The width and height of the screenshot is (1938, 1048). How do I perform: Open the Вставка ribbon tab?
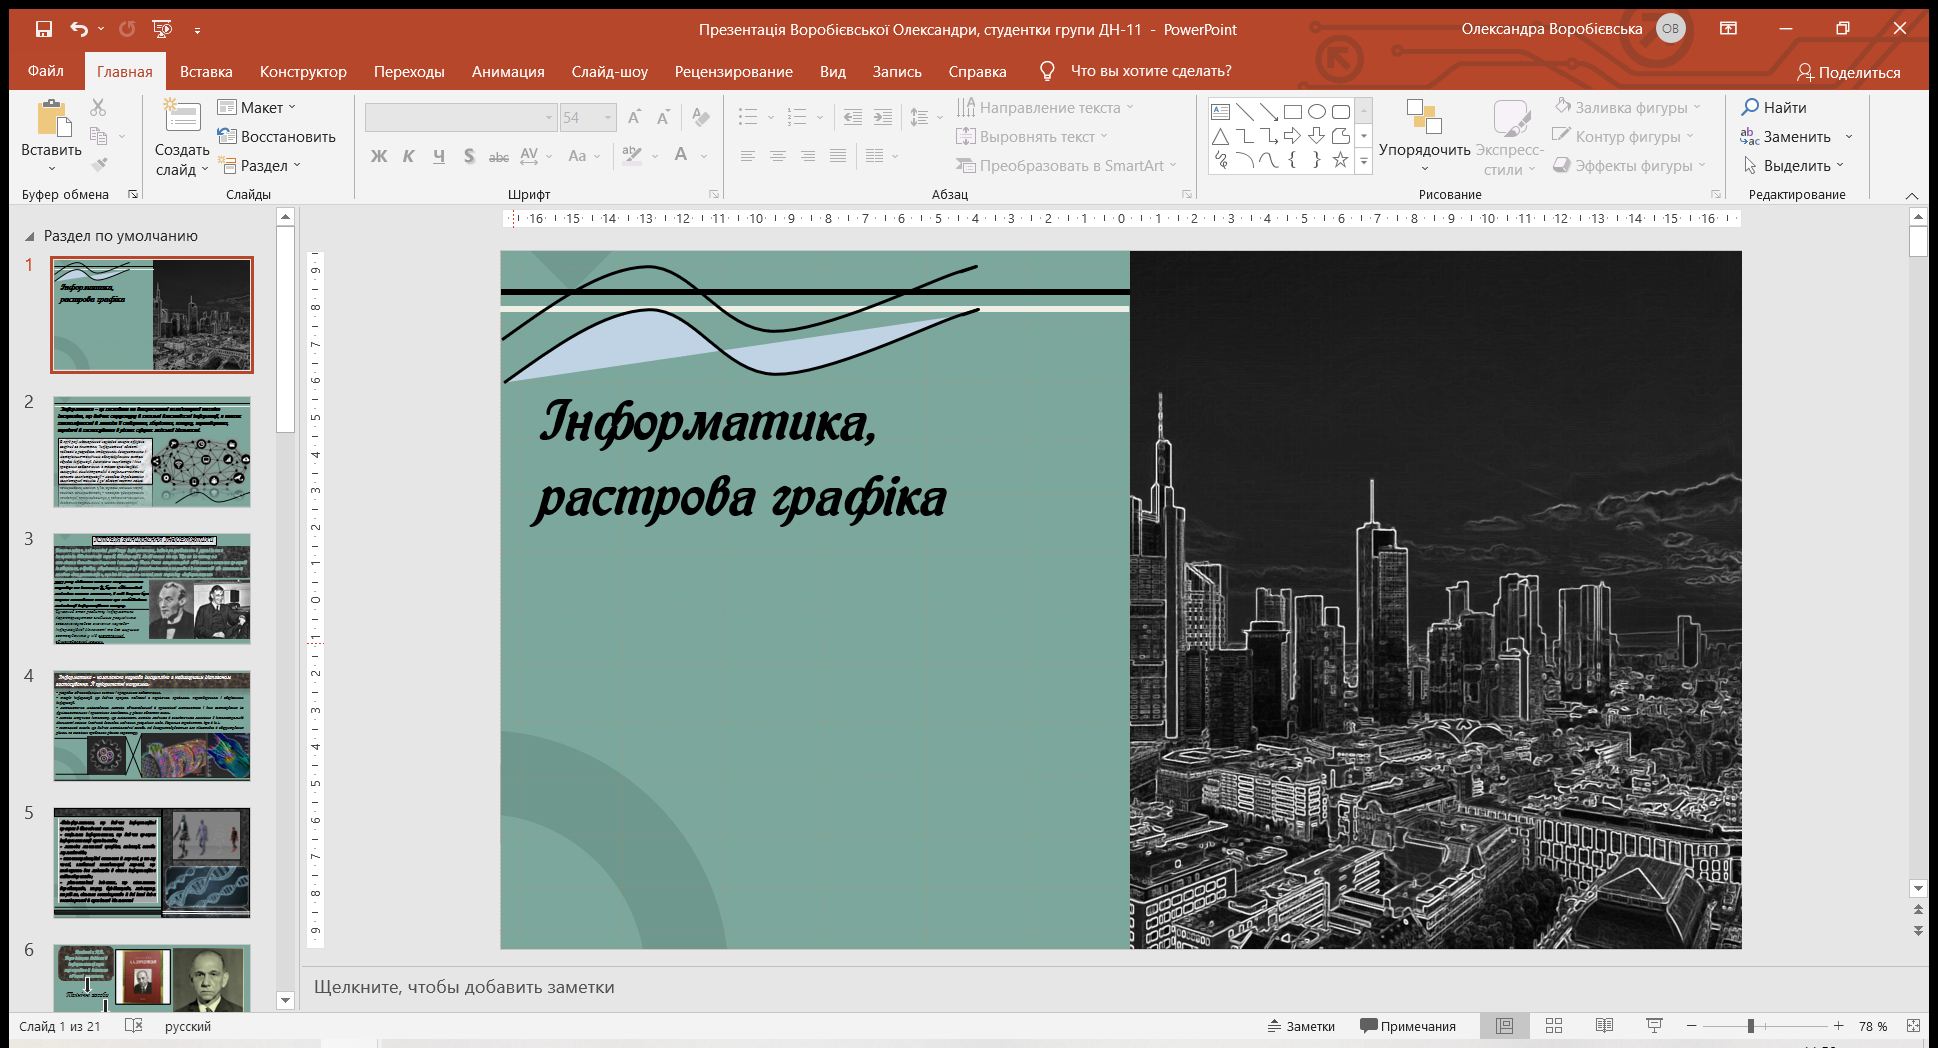click(206, 71)
